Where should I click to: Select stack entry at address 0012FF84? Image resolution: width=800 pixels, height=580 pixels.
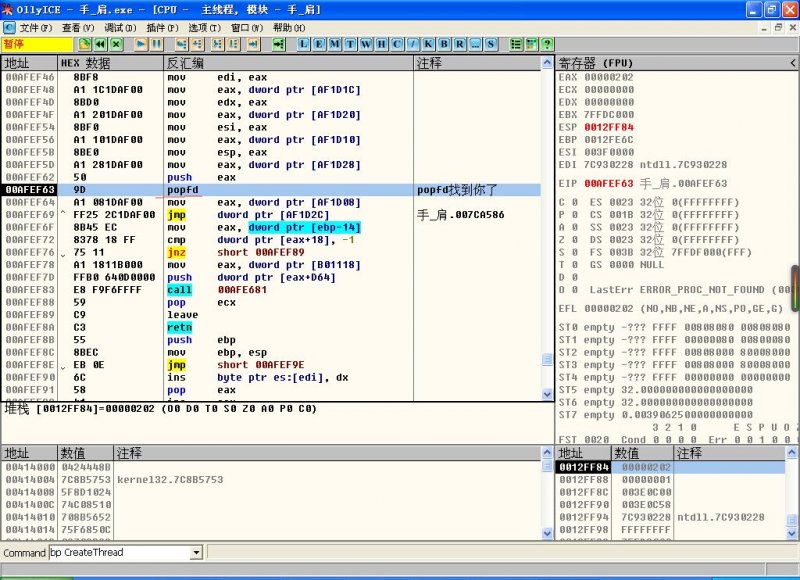coord(583,467)
